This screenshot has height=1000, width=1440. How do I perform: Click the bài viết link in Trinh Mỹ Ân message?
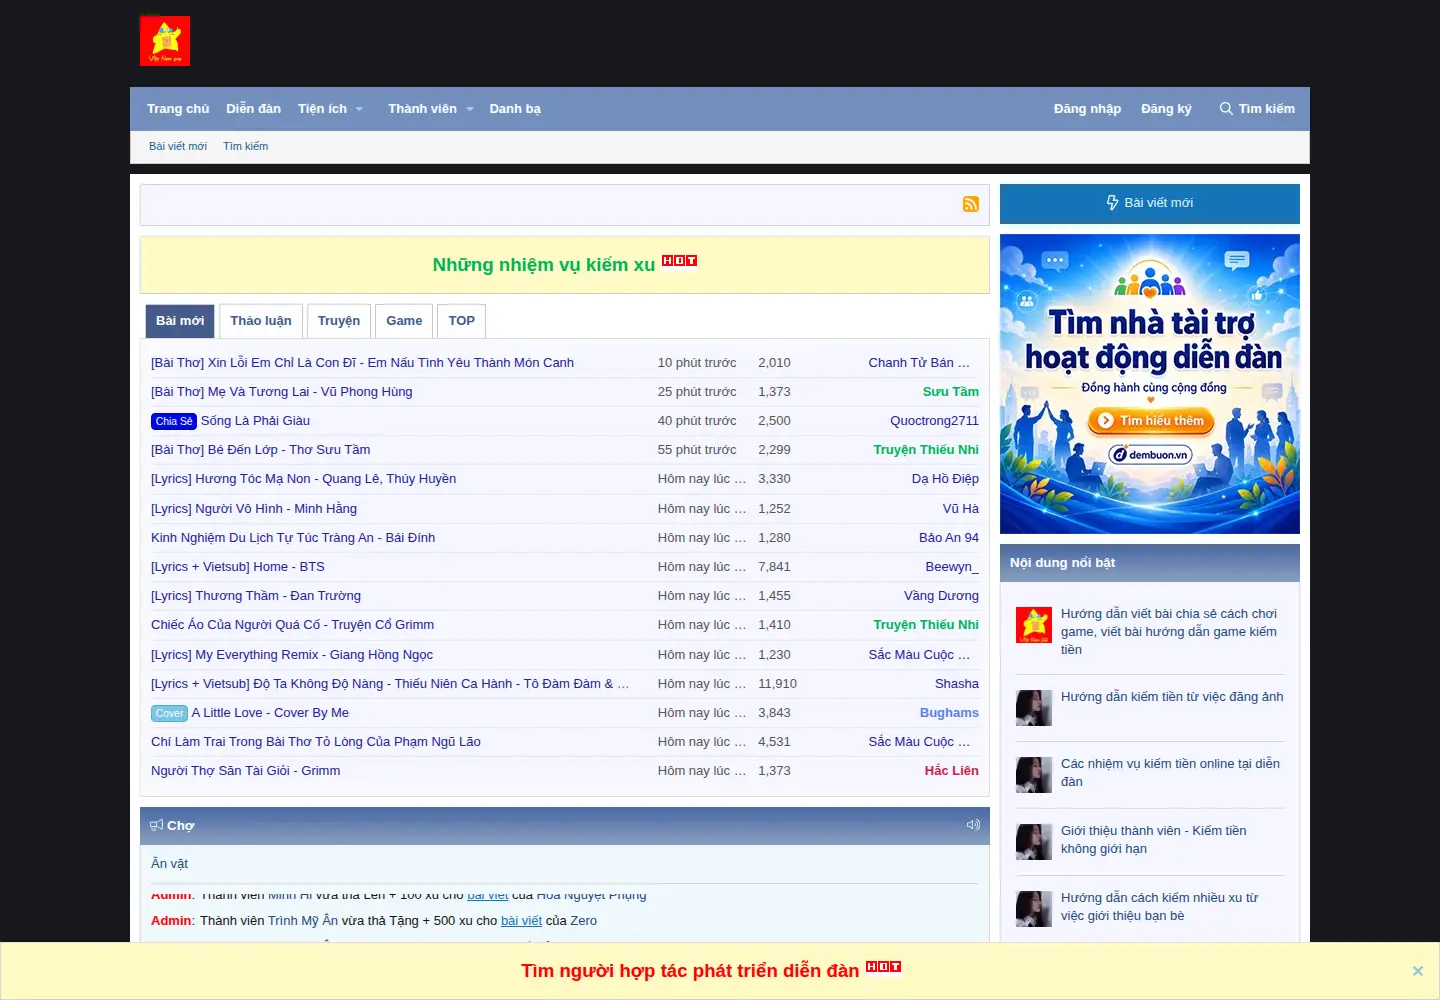coord(521,921)
